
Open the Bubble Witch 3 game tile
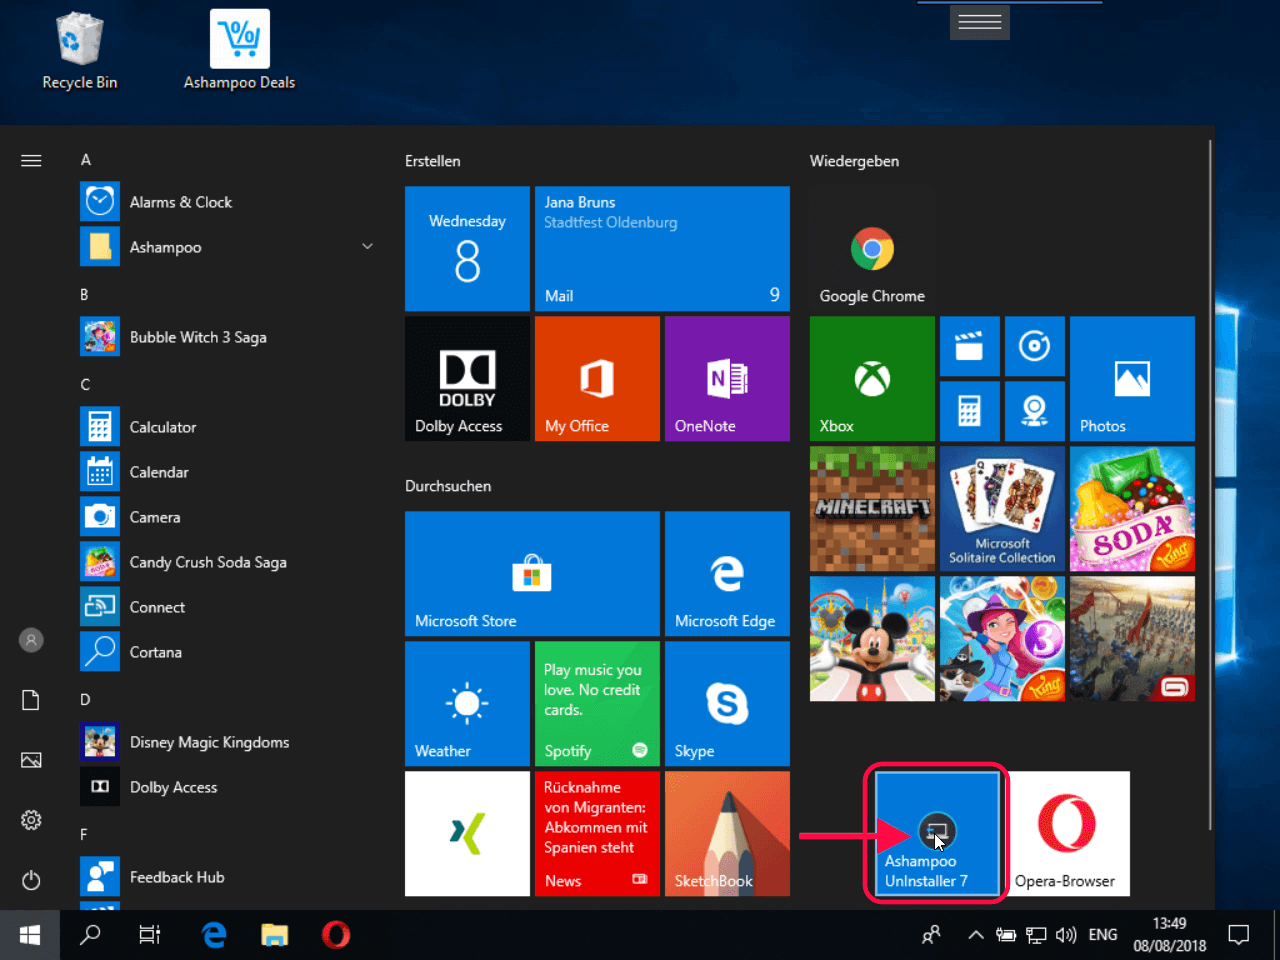coord(1002,639)
